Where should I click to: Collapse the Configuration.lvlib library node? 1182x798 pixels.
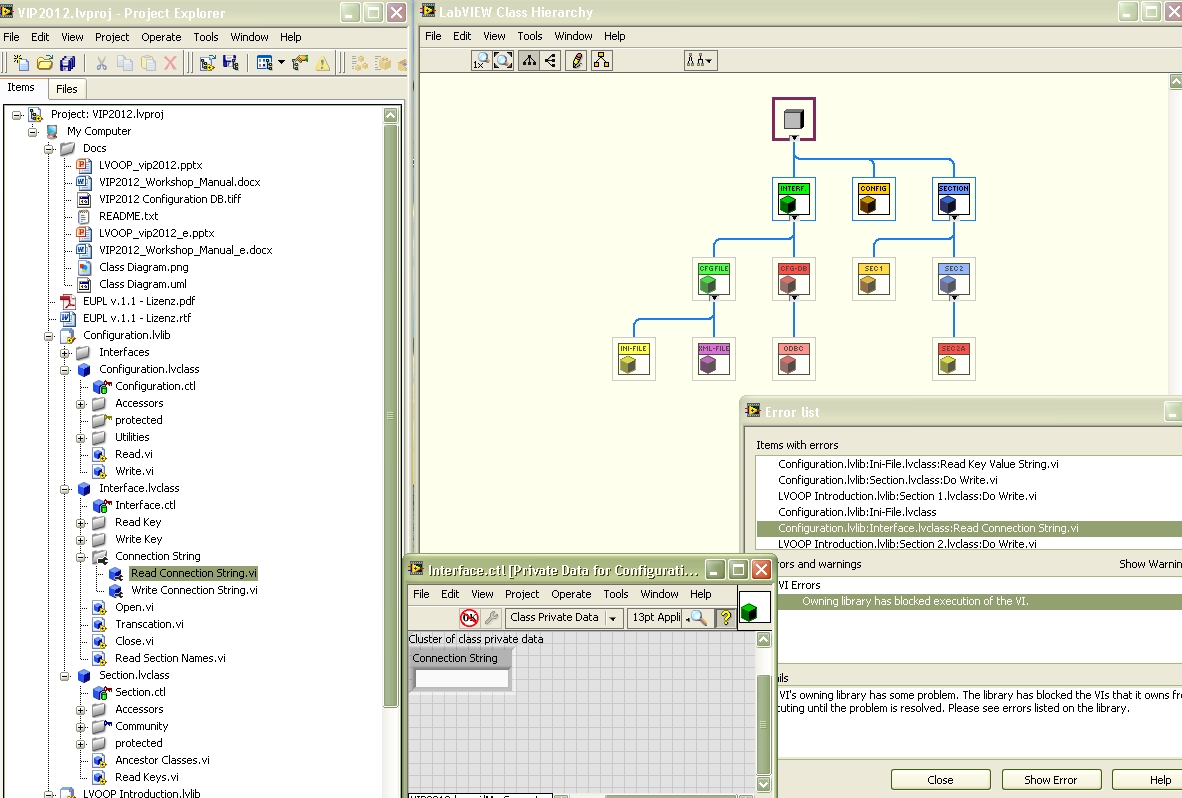click(x=49, y=335)
